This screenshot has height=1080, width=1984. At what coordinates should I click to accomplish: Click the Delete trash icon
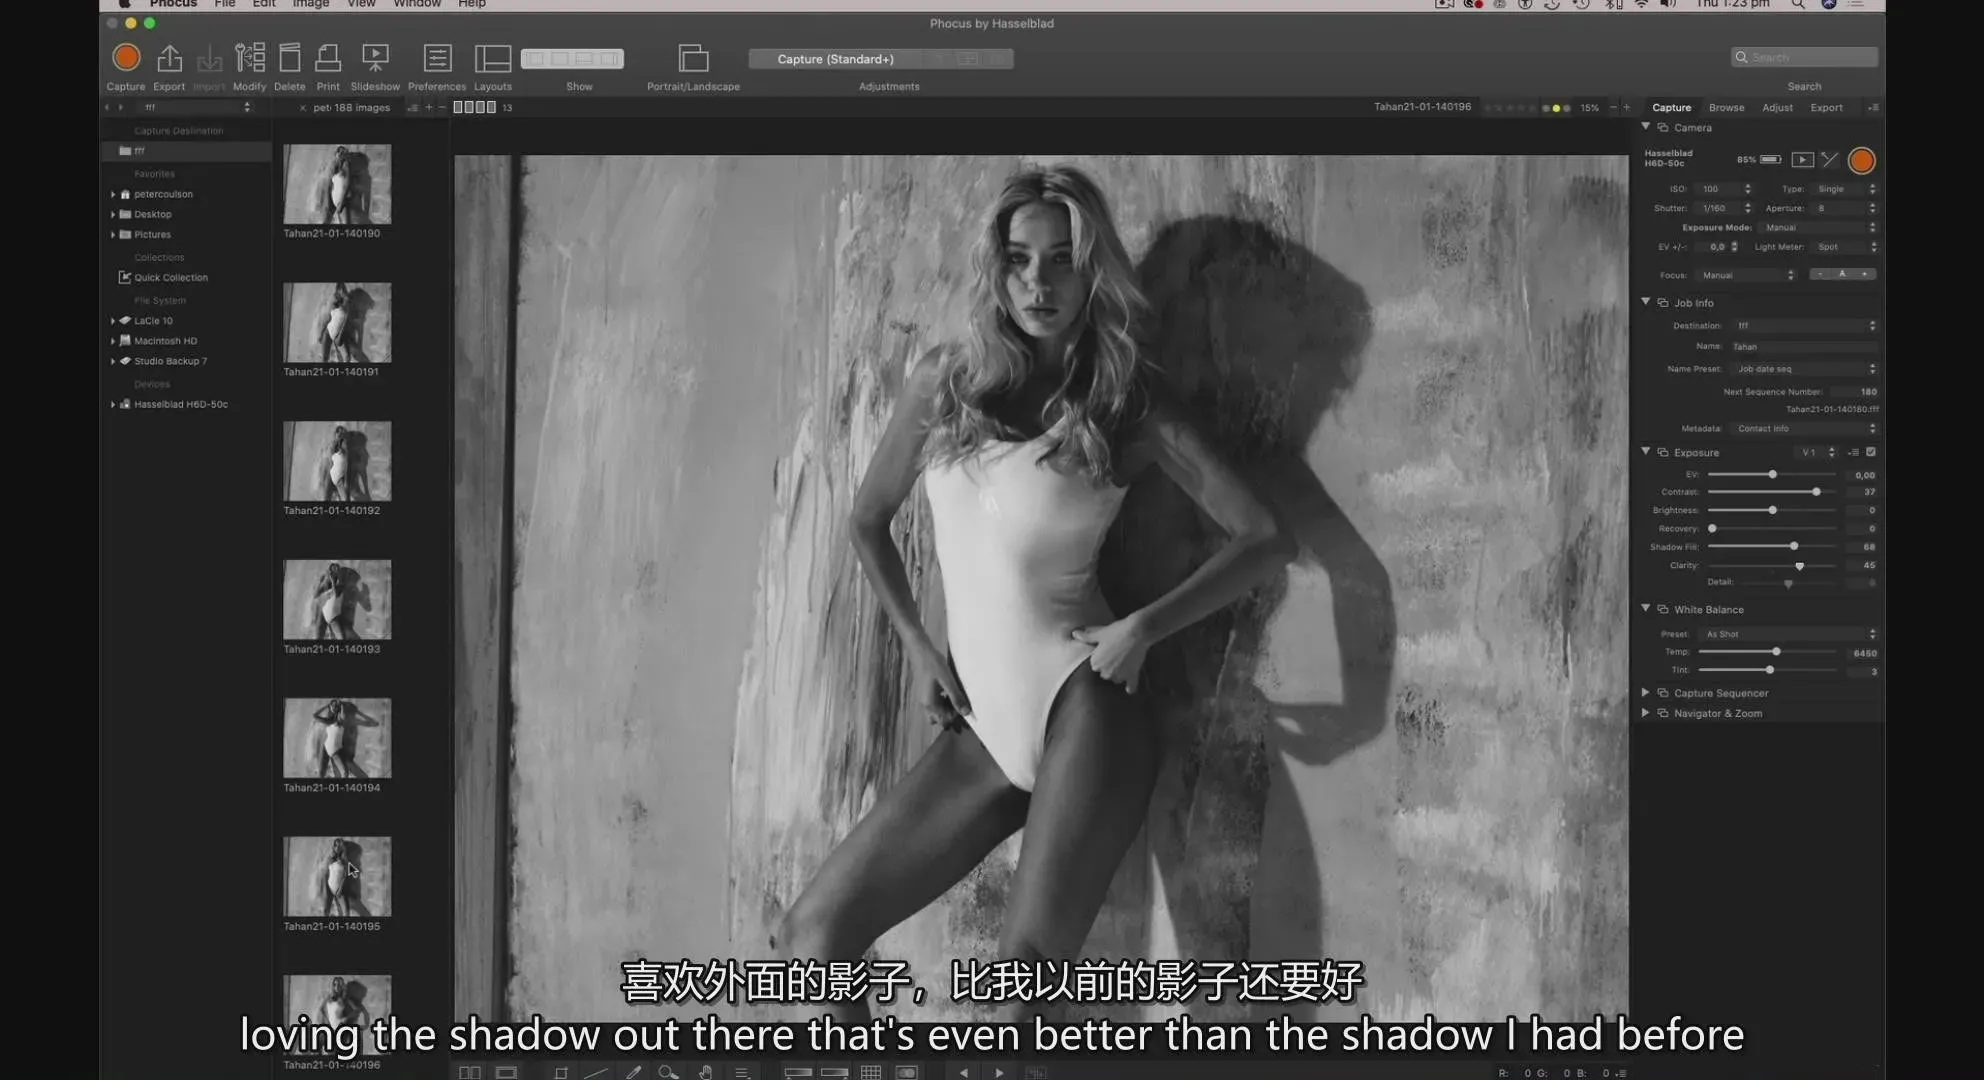289,58
